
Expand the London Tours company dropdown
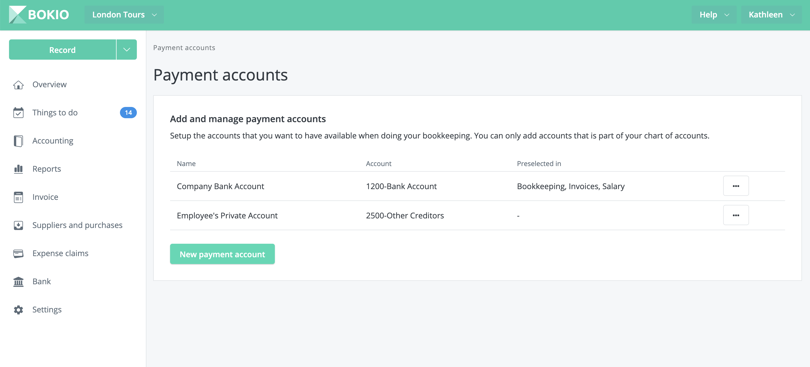click(x=124, y=14)
